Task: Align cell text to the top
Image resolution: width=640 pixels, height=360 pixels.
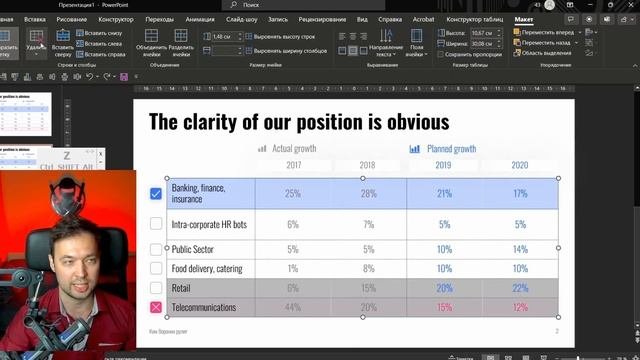Action: coord(342,51)
